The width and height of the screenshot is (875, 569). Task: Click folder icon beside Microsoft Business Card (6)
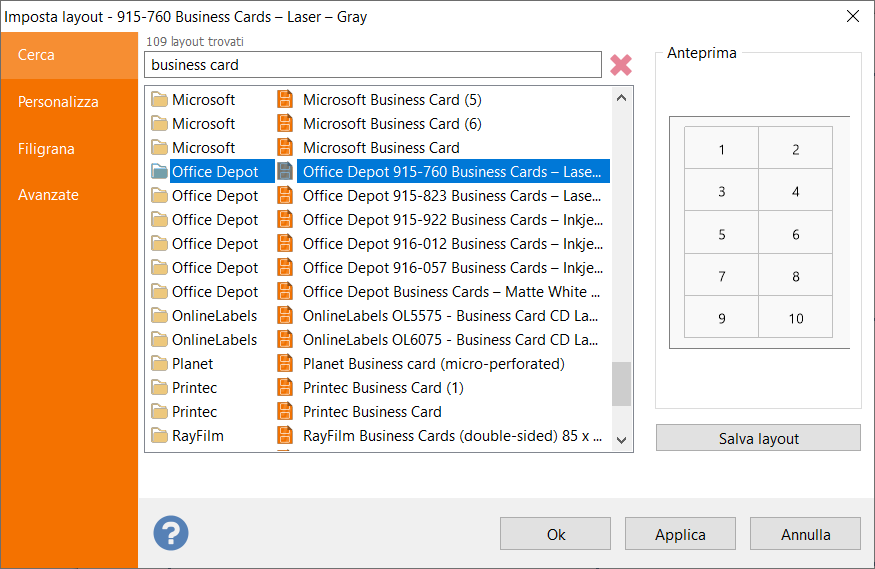tap(160, 124)
